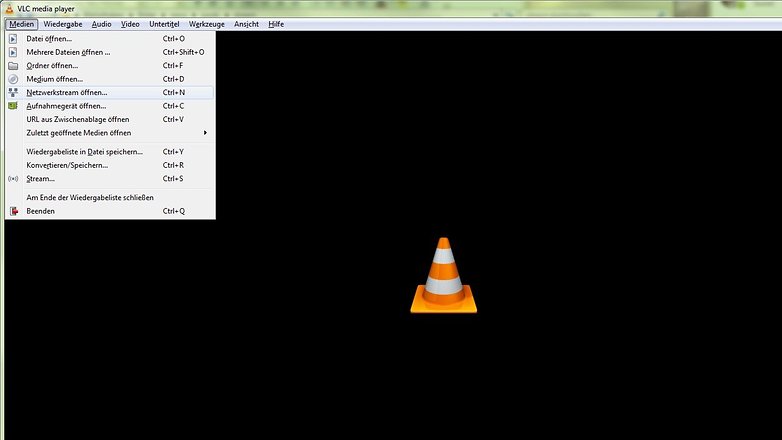
Task: Open the Werkzeuge menu
Action: [x=206, y=24]
